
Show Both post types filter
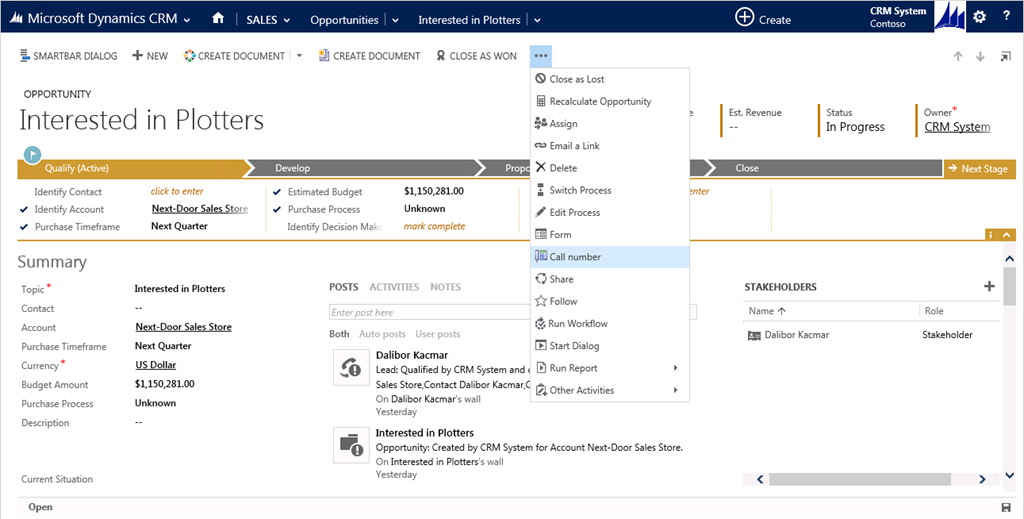[339, 334]
